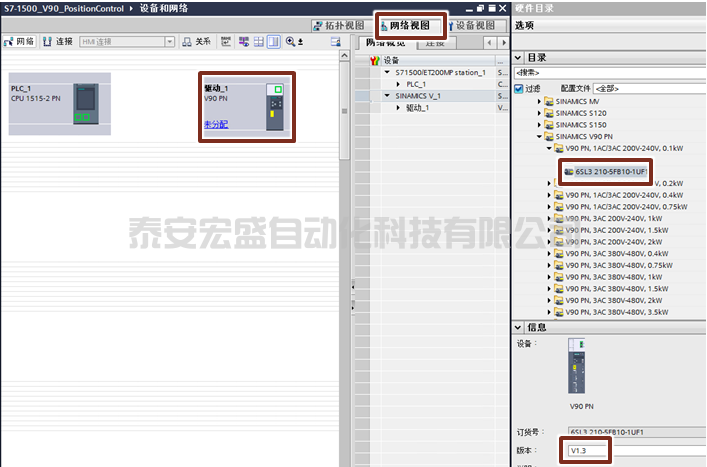Click the zoom magnifier icon
Image resolution: width=707 pixels, height=467 pixels.
click(290, 41)
